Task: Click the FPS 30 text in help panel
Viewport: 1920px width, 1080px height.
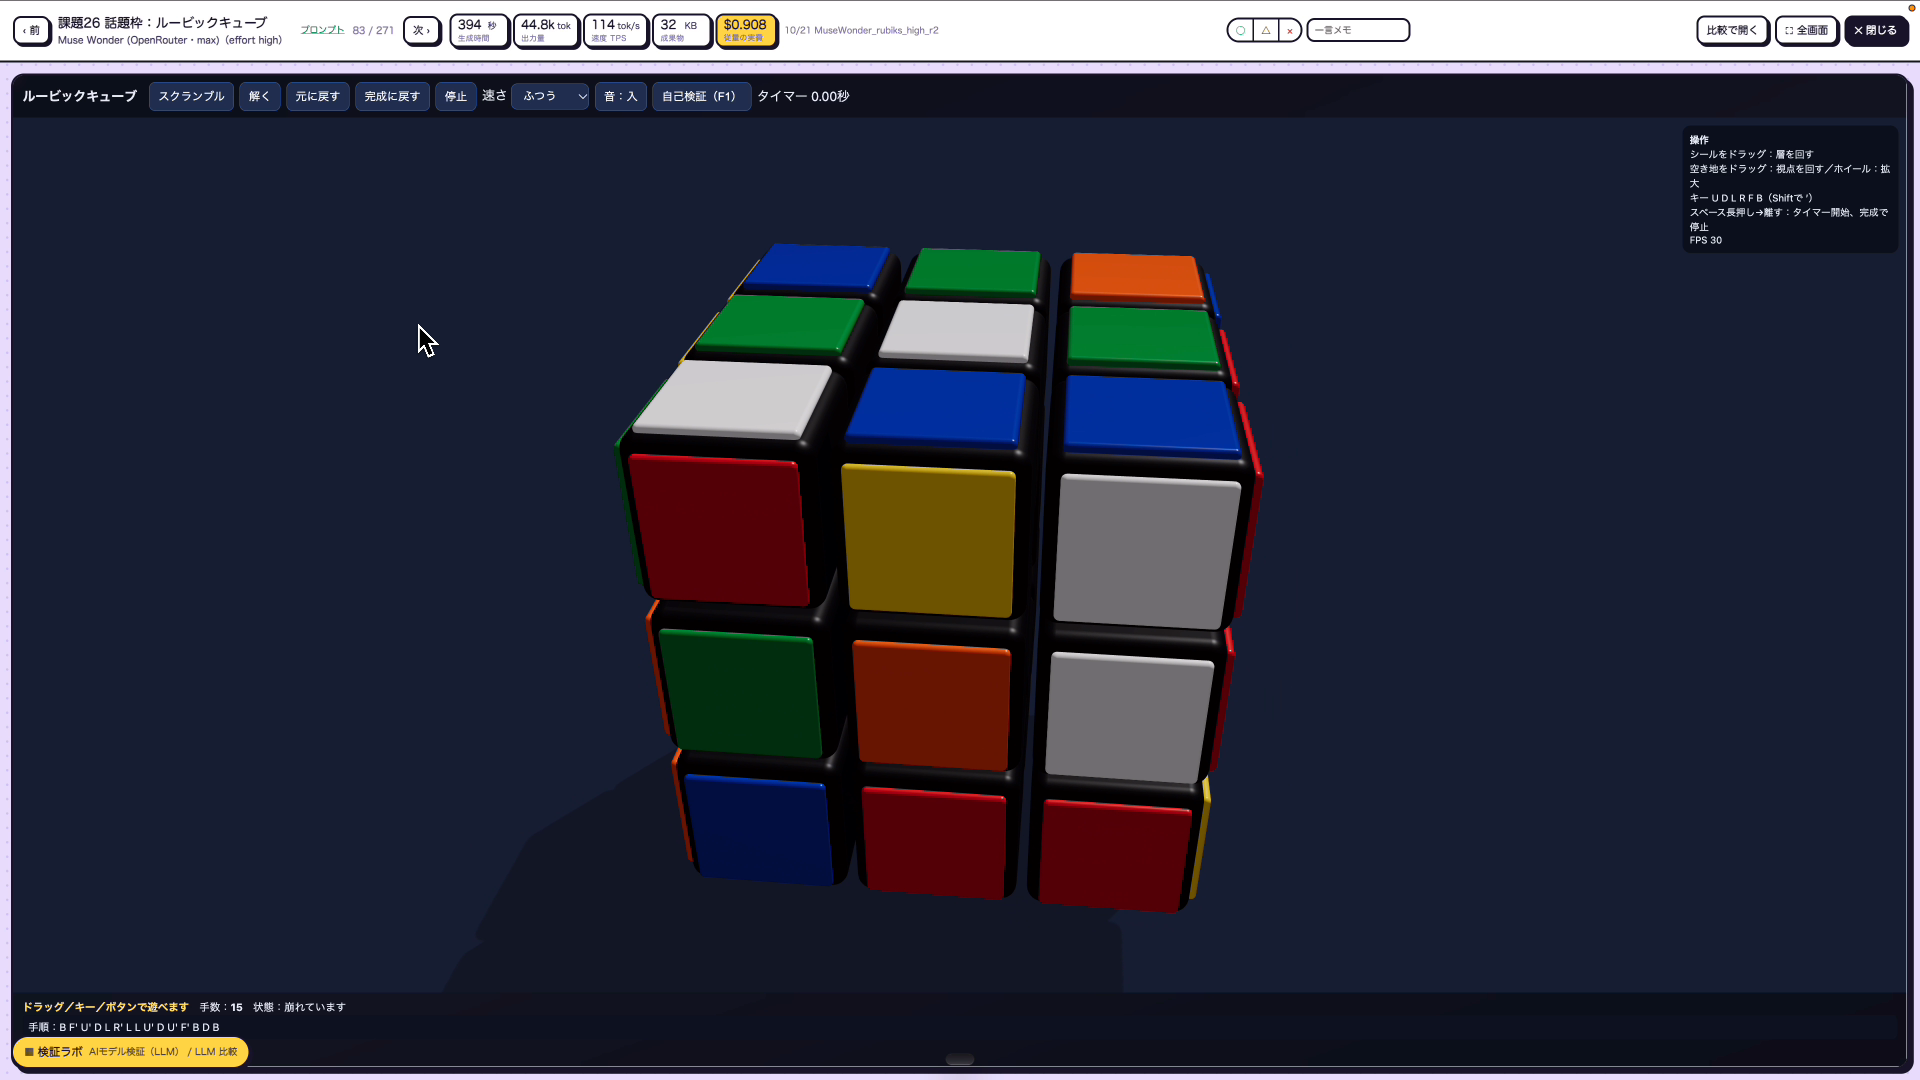Action: click(1706, 240)
